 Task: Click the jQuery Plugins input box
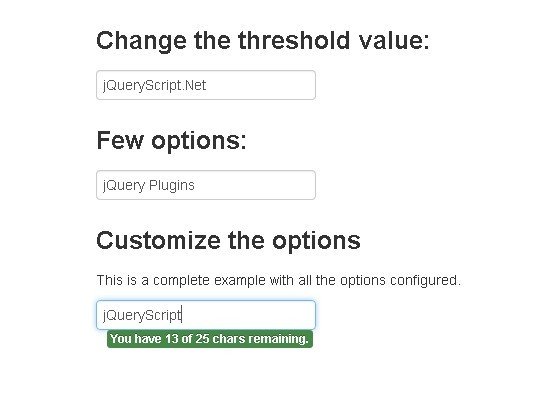pyautogui.click(x=206, y=185)
